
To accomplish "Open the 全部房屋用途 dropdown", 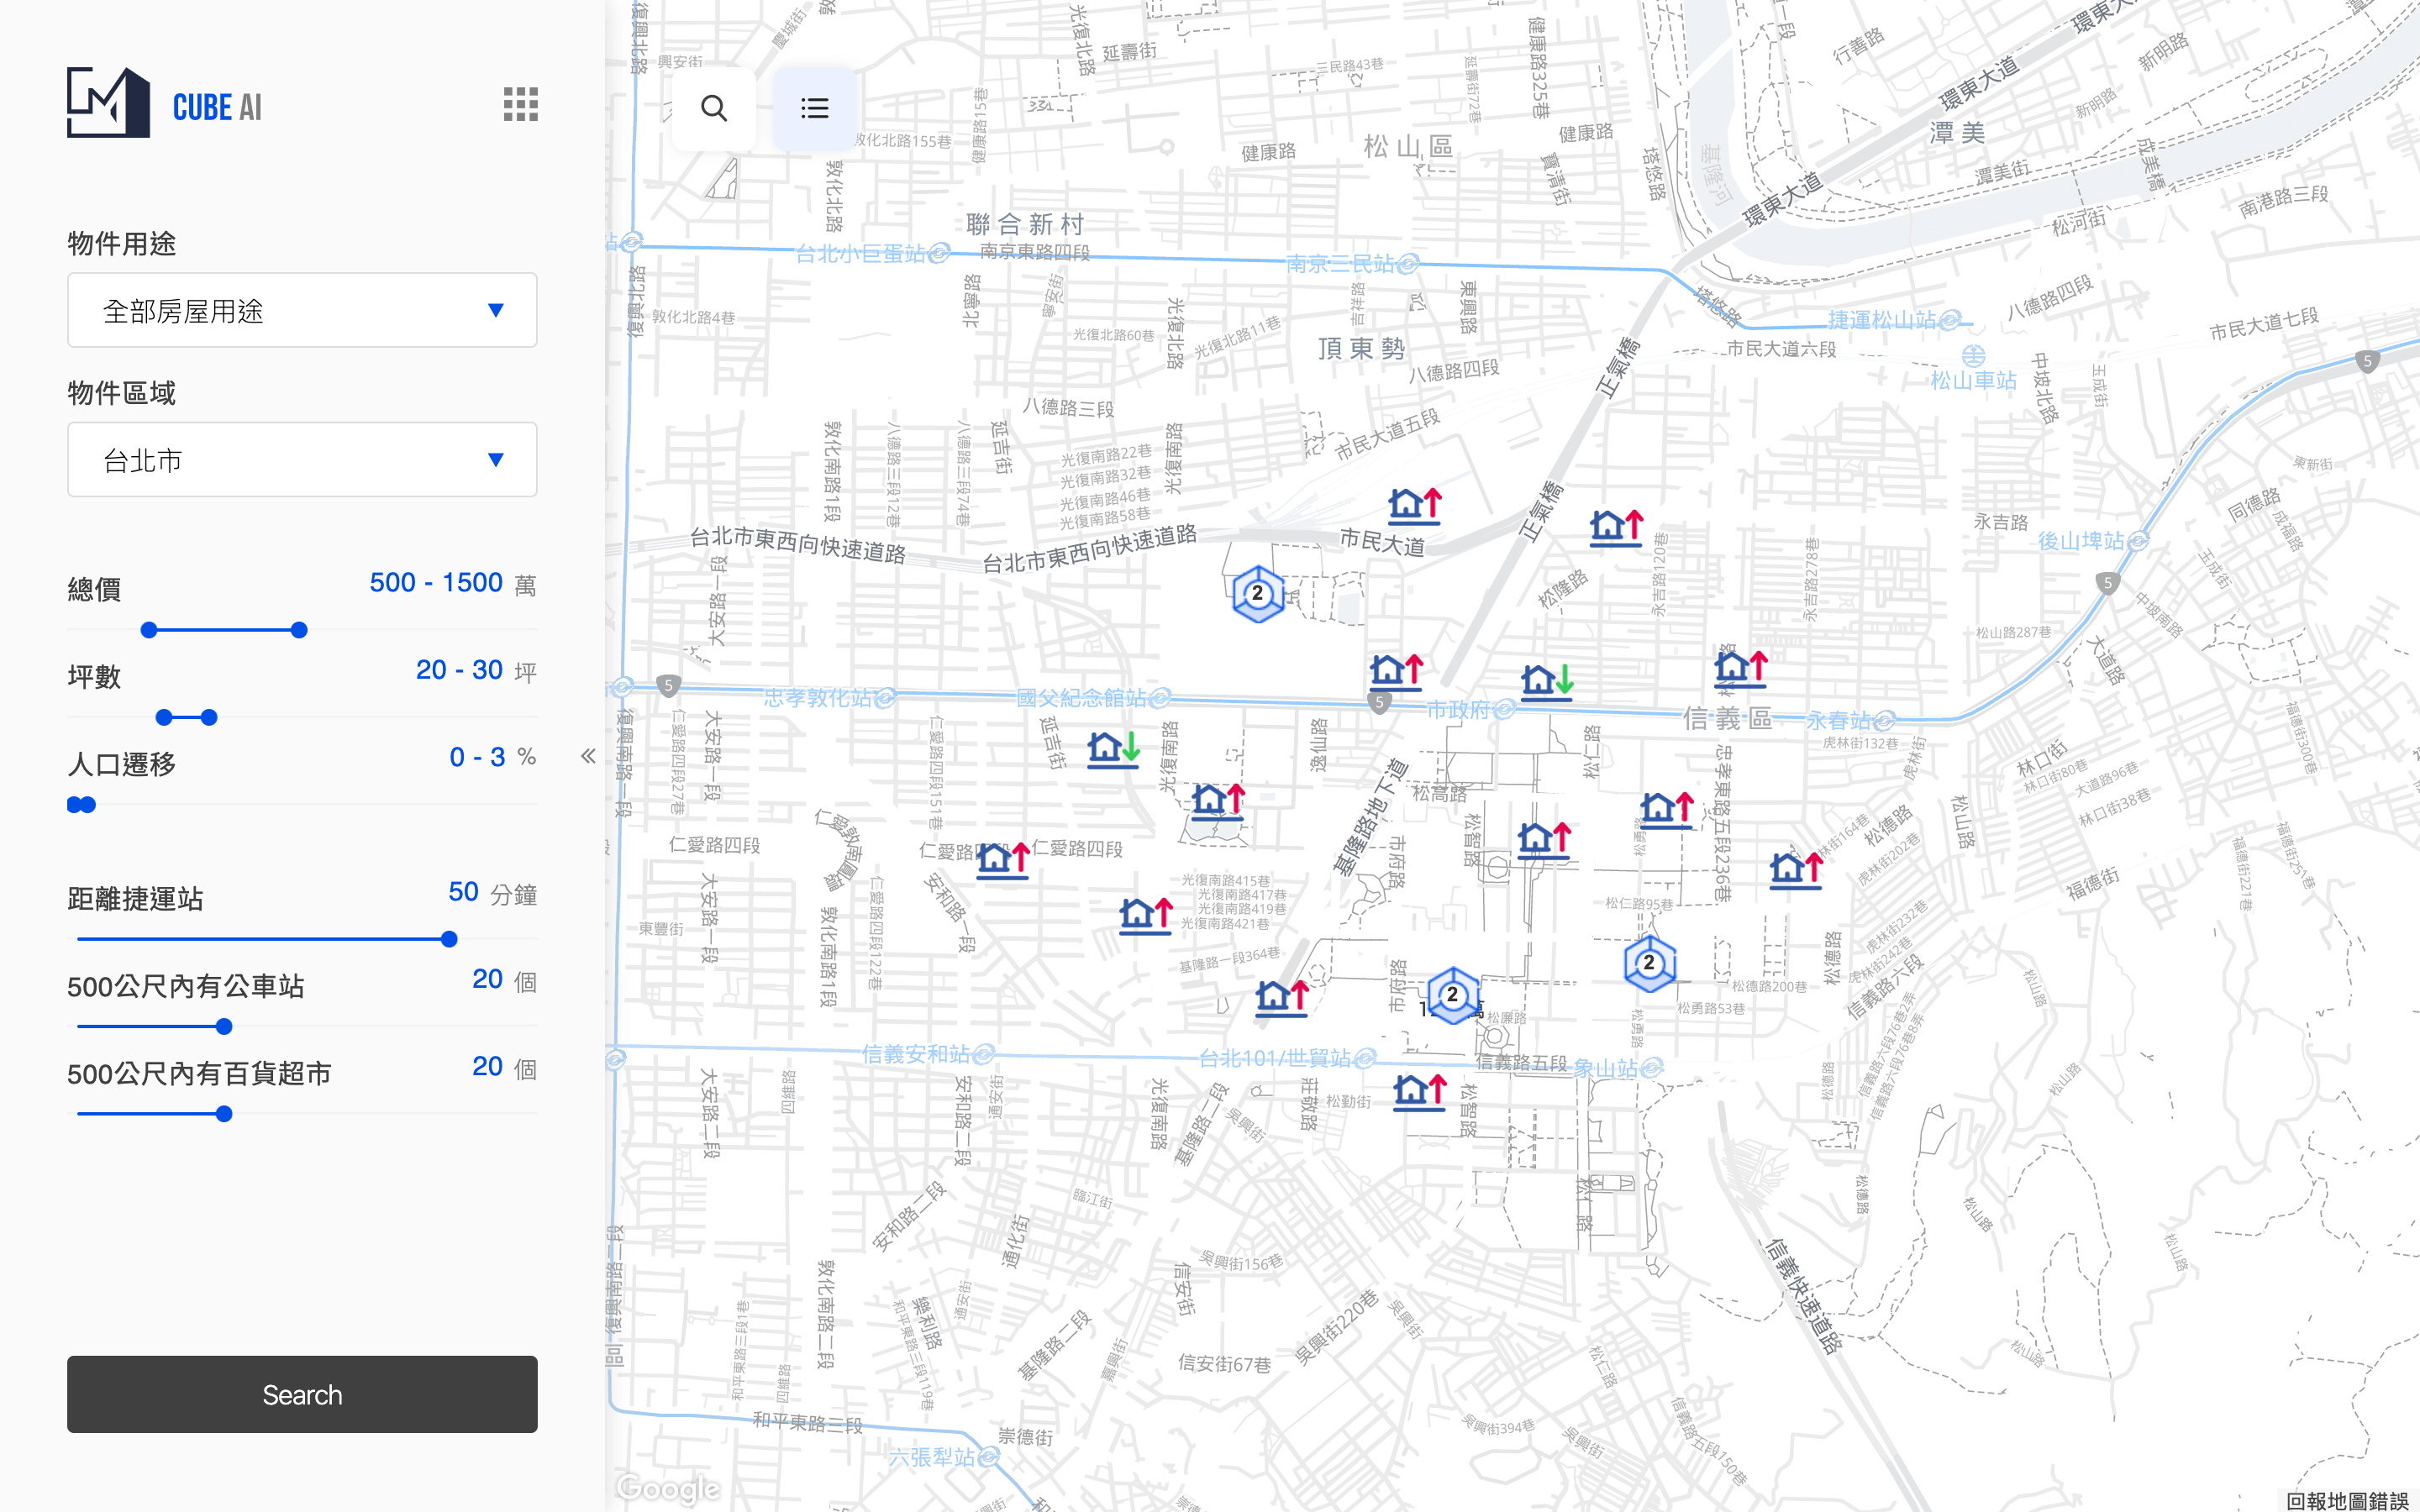I will coord(302,311).
